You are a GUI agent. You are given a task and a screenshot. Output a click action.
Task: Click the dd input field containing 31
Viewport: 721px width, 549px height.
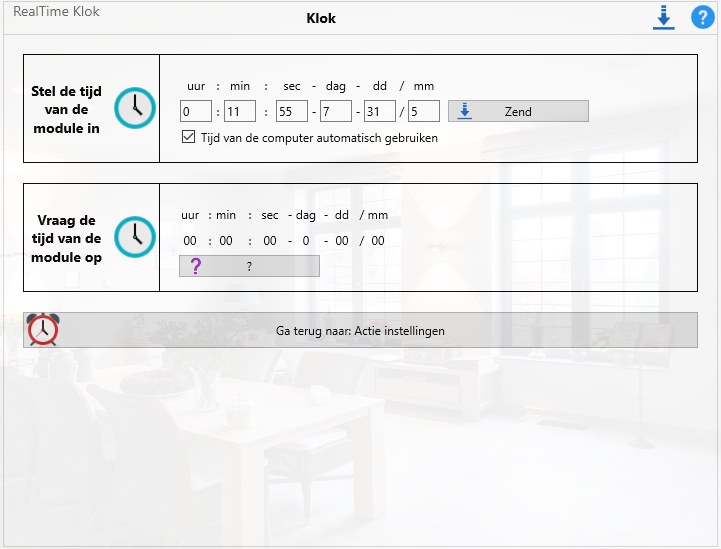(380, 111)
